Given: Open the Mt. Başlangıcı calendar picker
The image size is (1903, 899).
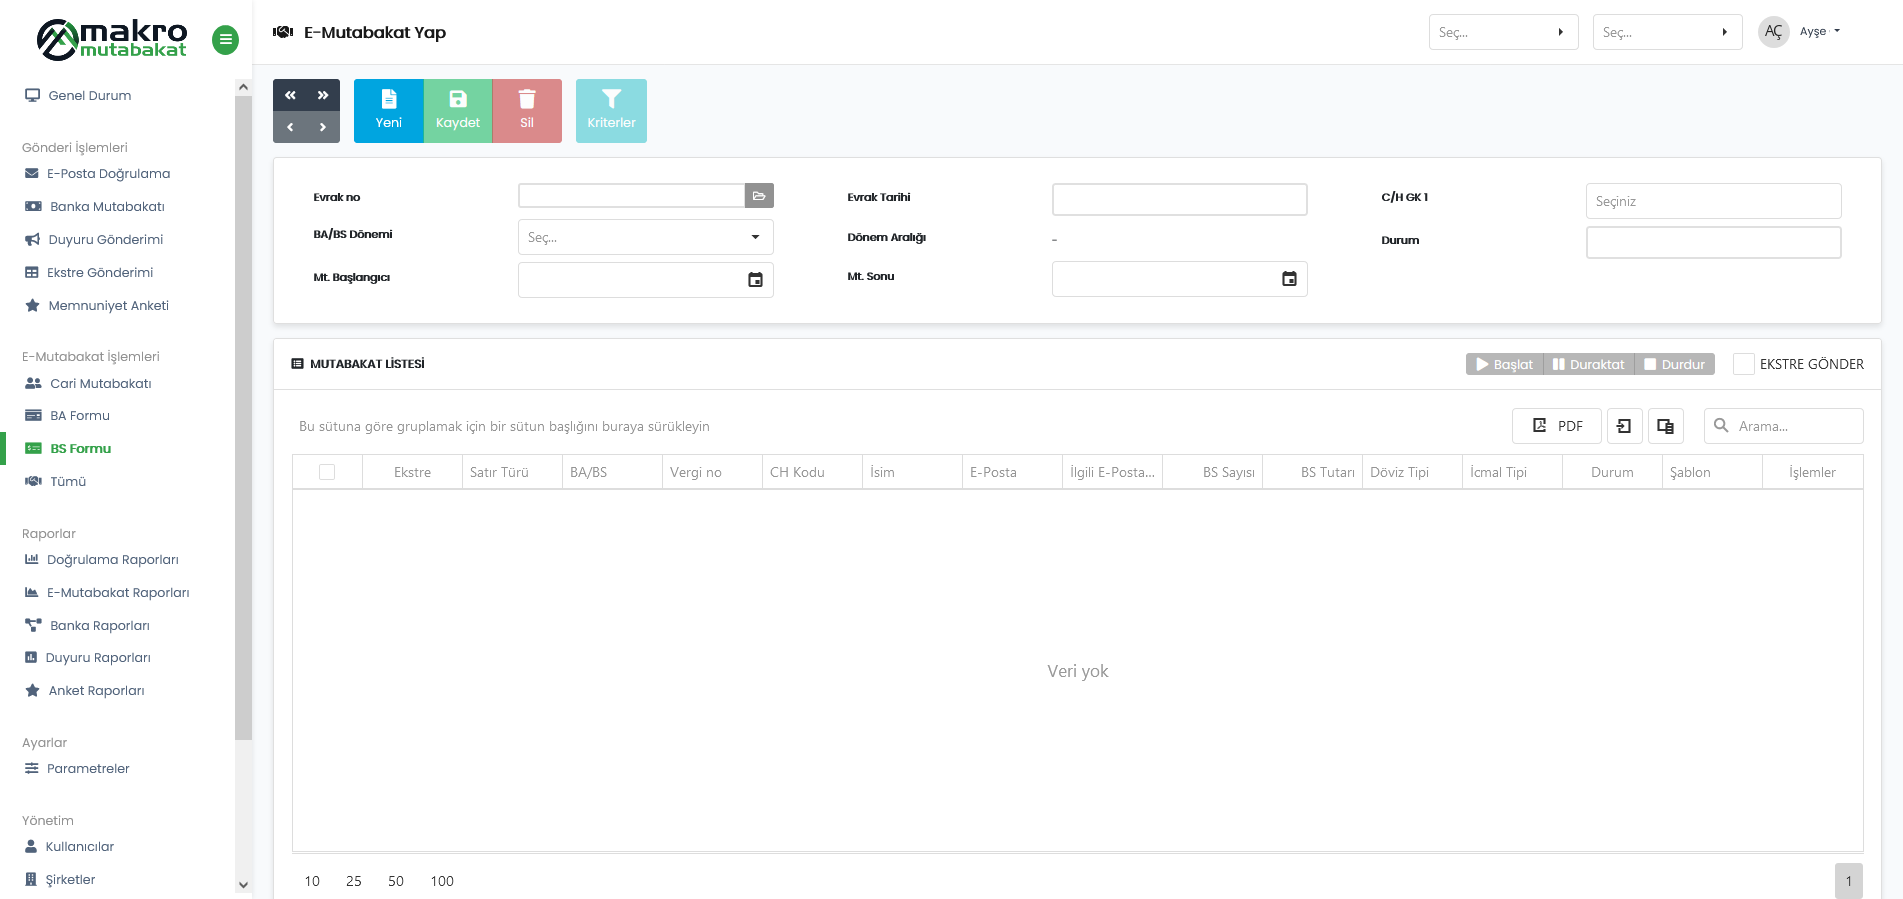Looking at the screenshot, I should [x=755, y=280].
